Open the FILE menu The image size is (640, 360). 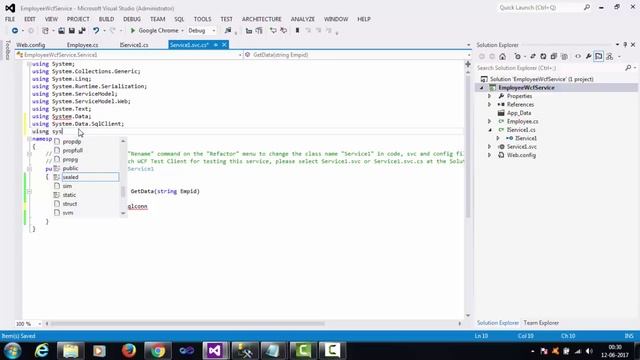pyautogui.click(x=10, y=19)
